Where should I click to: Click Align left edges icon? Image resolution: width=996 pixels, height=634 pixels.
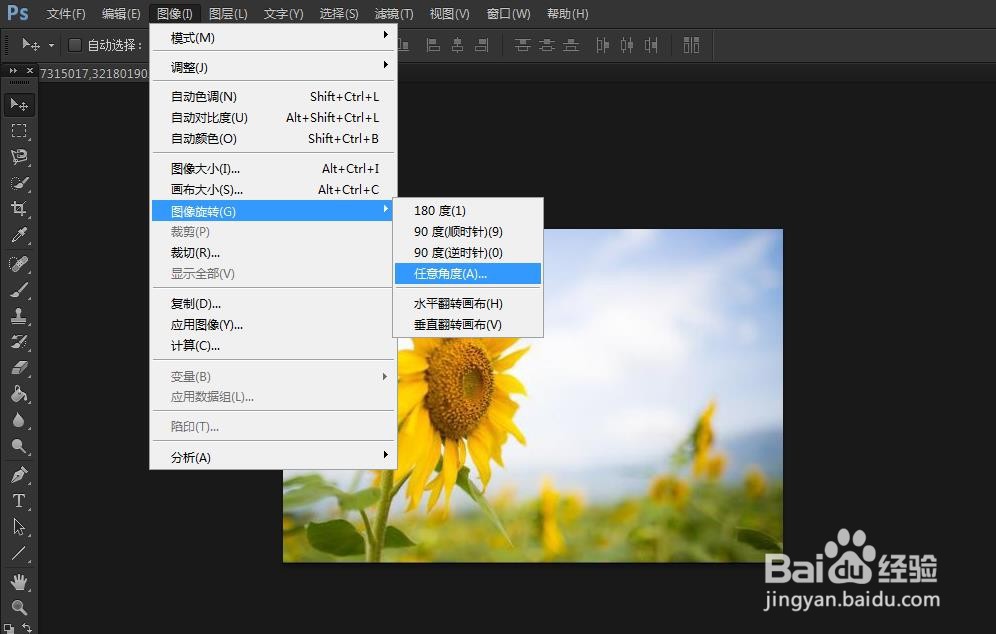pos(433,45)
